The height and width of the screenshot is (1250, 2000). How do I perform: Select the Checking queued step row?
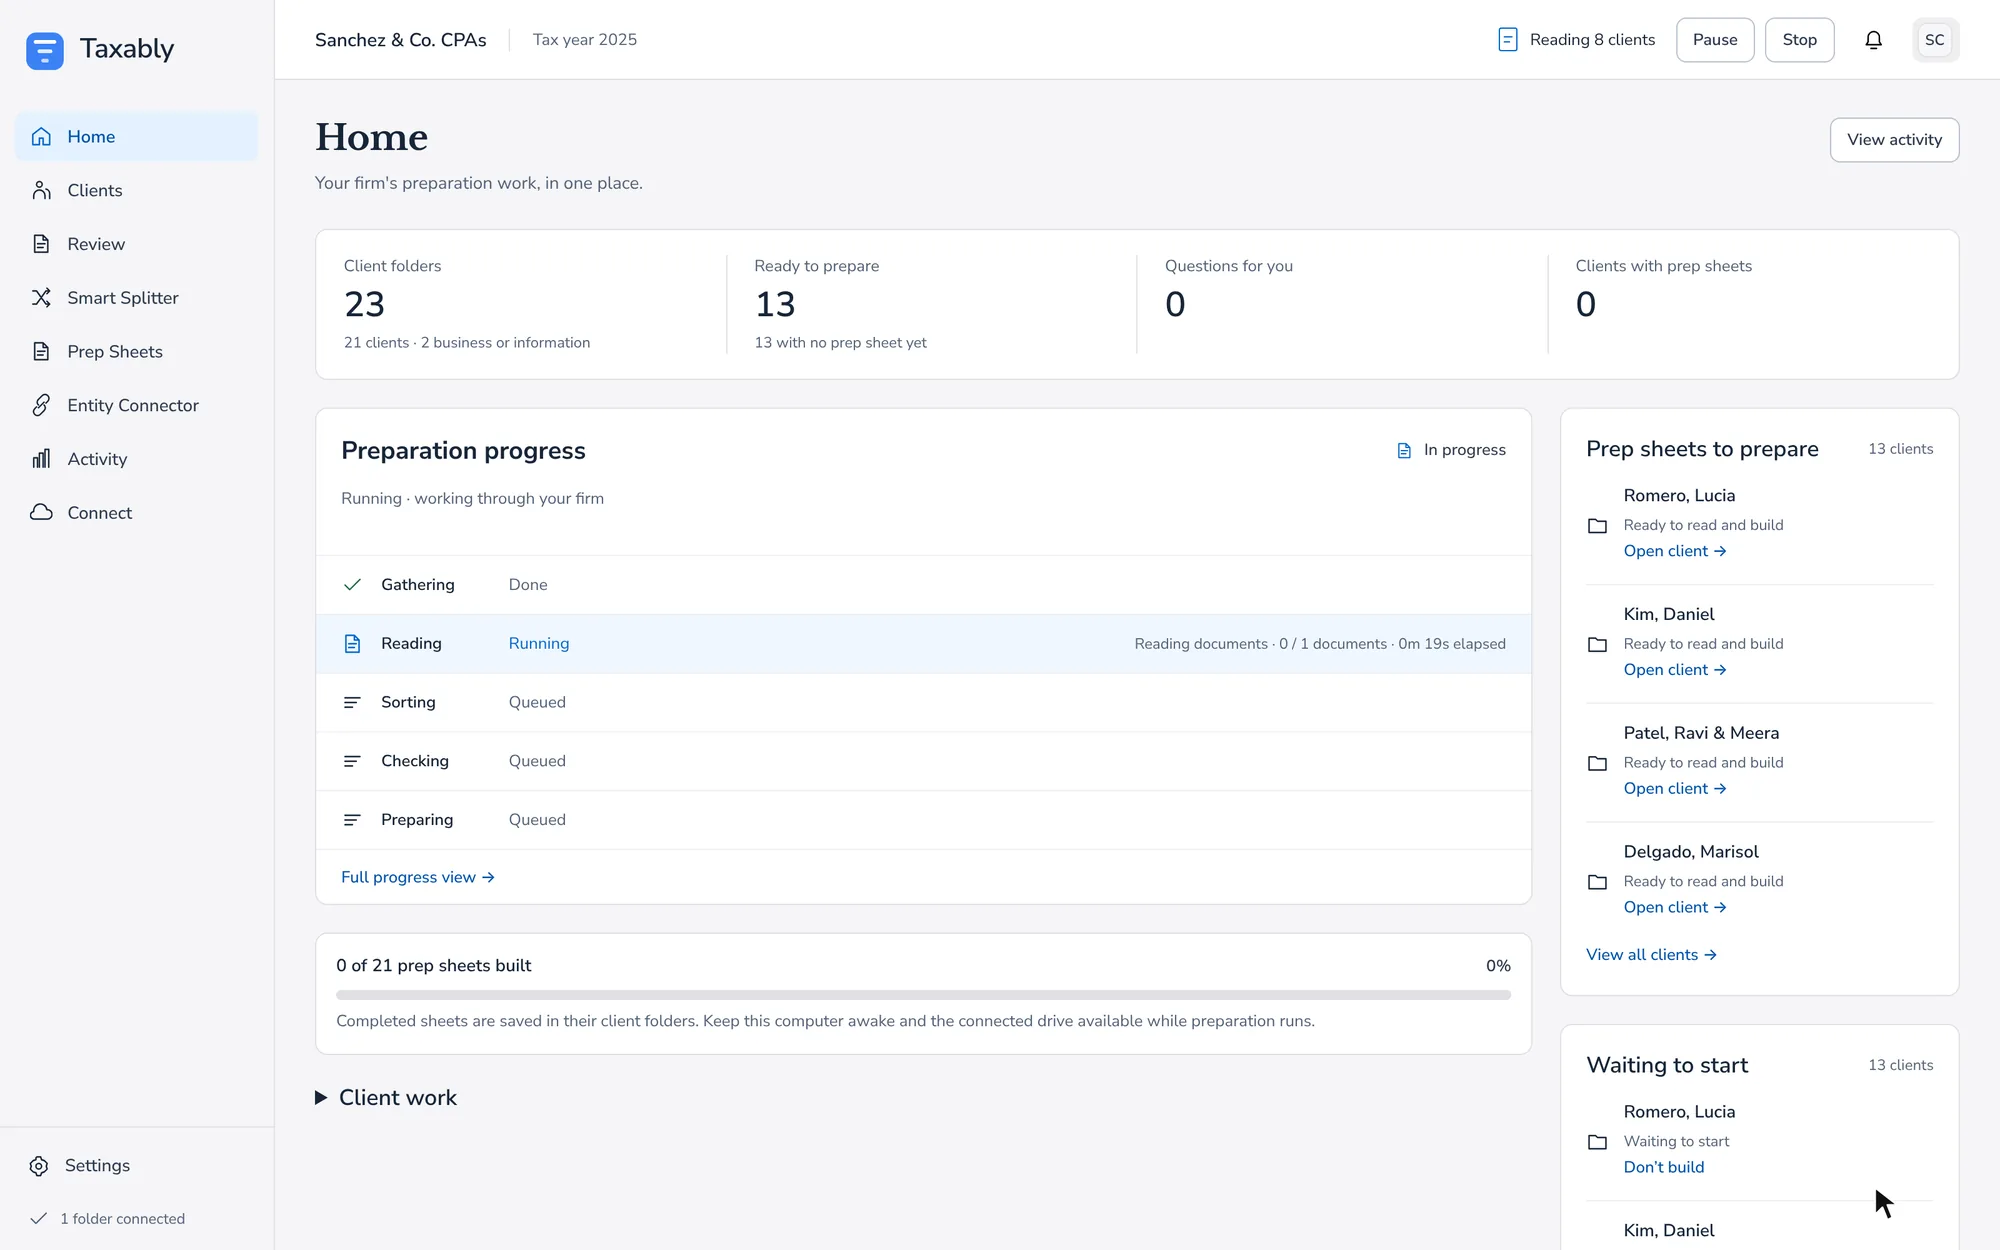coord(923,761)
